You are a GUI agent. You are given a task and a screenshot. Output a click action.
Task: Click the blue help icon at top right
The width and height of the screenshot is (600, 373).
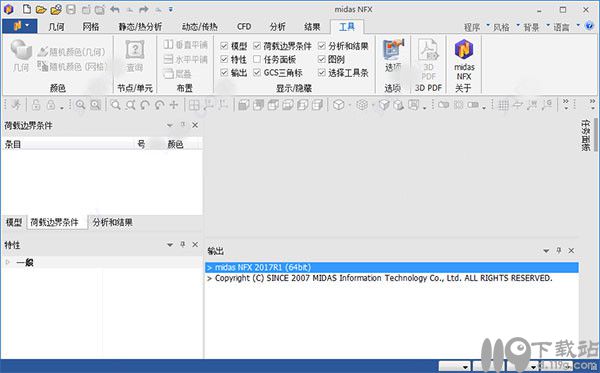click(590, 26)
